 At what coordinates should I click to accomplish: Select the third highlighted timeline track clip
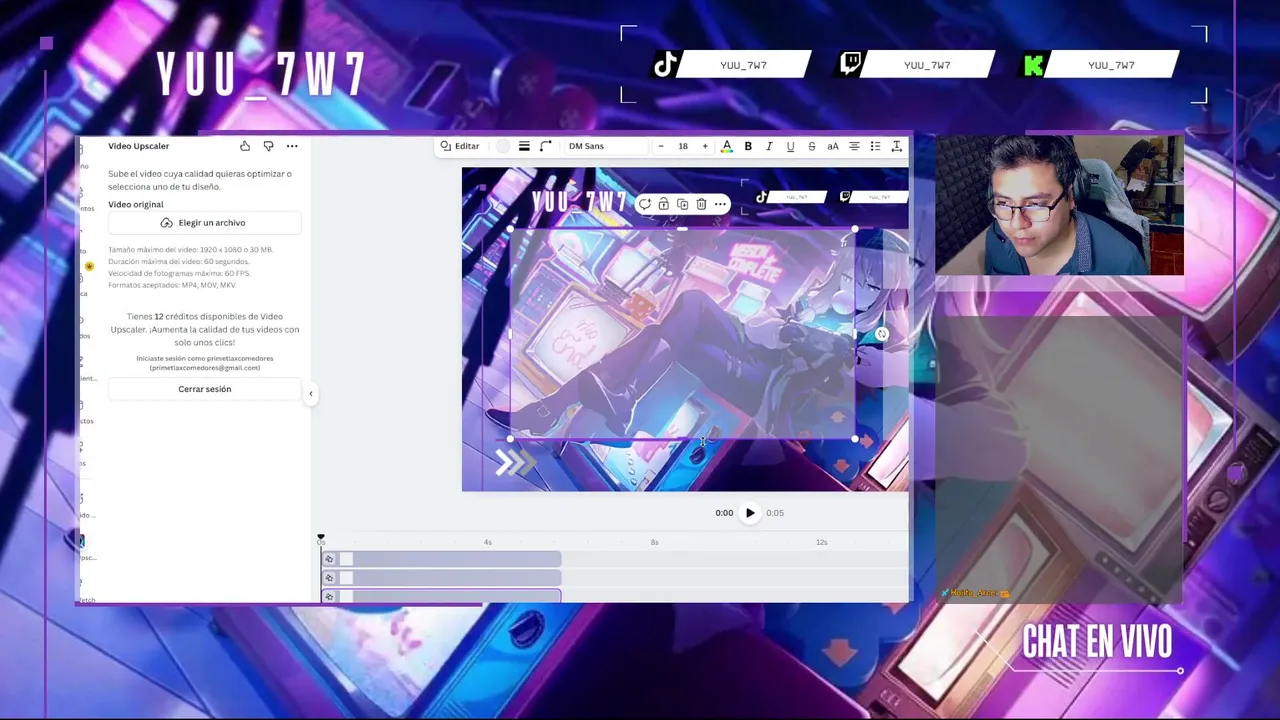[441, 596]
